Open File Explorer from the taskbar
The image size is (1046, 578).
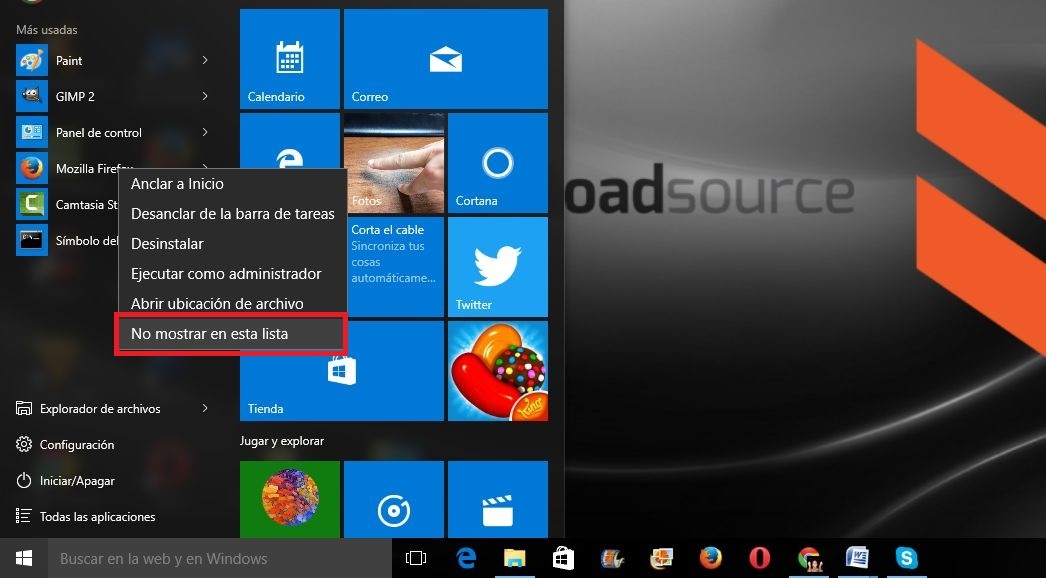tap(514, 558)
